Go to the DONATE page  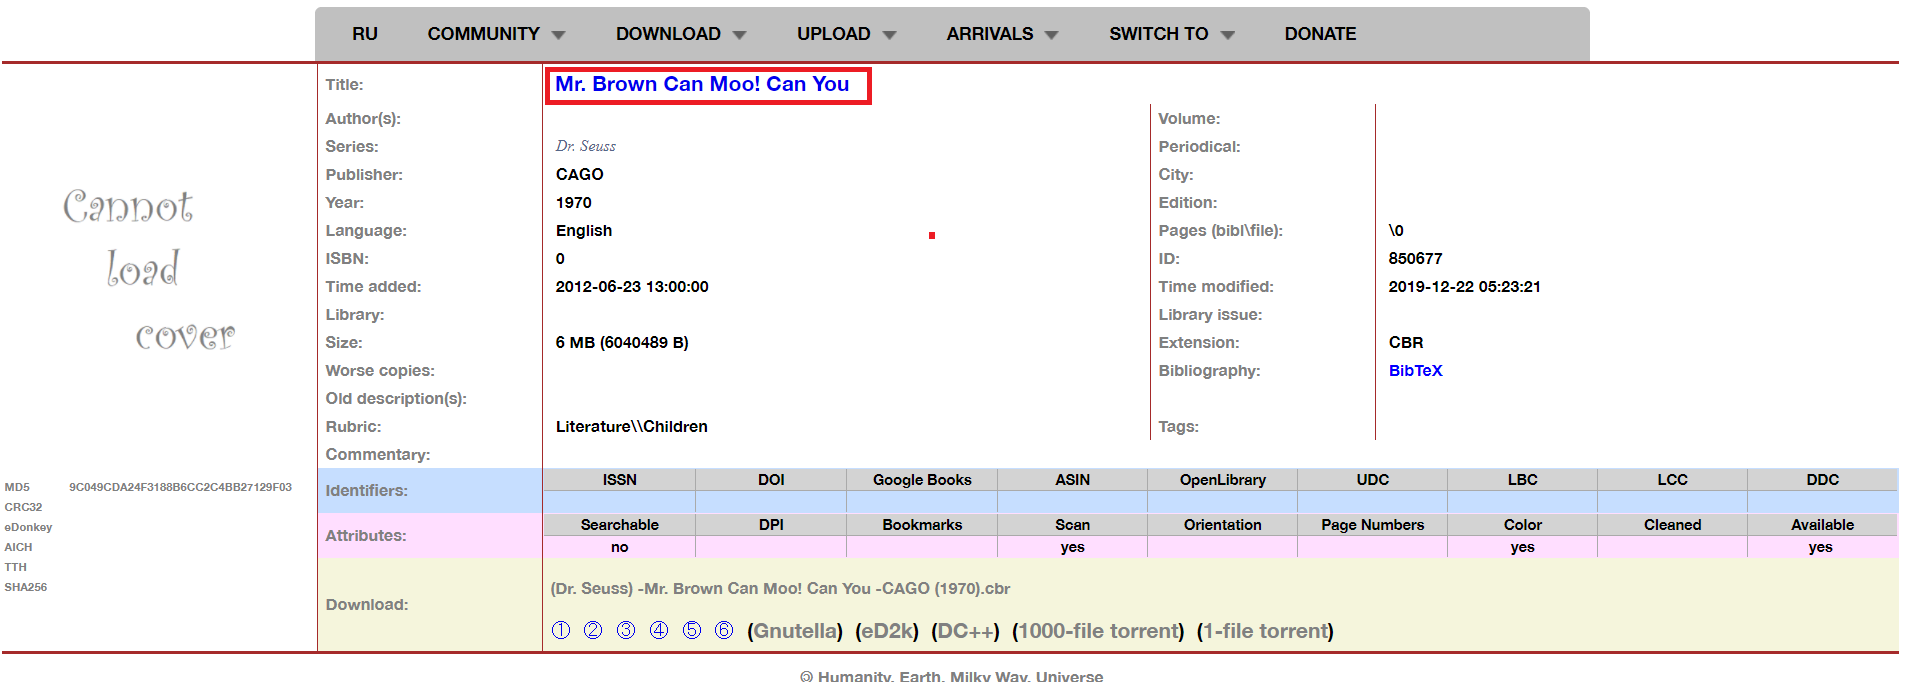tap(1321, 34)
